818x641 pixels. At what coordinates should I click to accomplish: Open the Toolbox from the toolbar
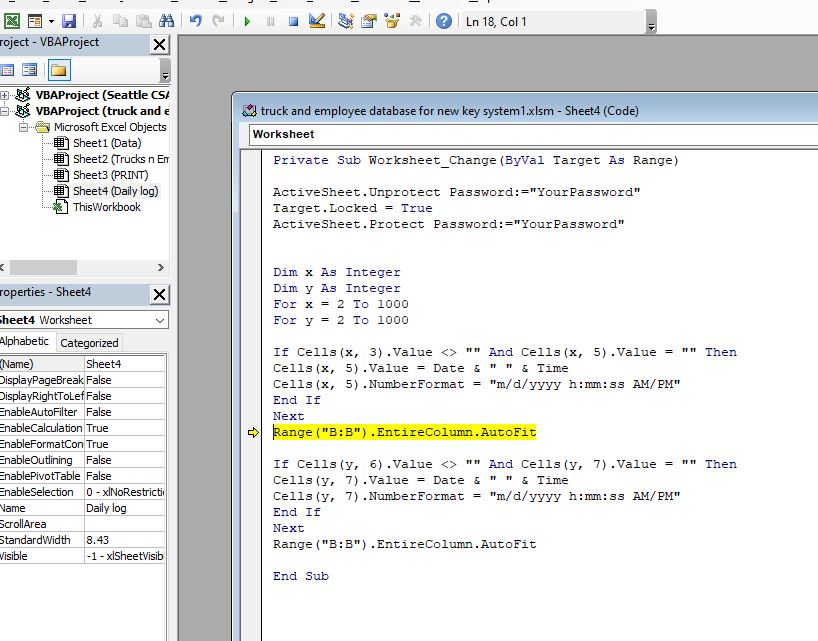tap(415, 21)
